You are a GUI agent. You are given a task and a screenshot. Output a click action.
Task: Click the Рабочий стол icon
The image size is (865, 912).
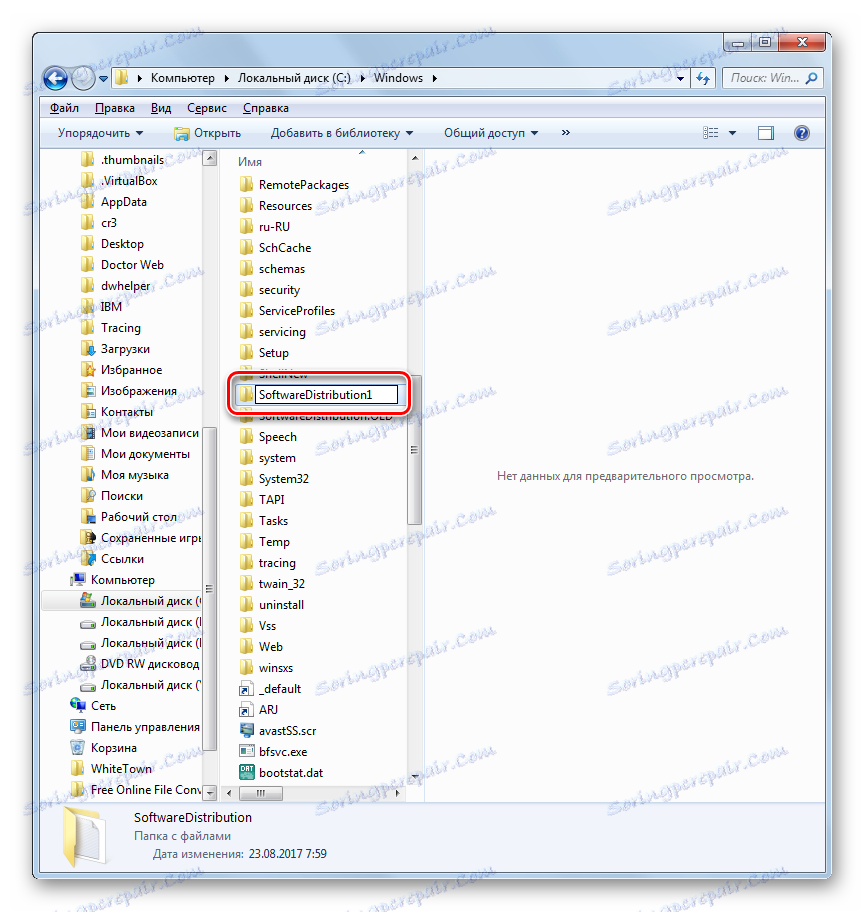(x=88, y=516)
